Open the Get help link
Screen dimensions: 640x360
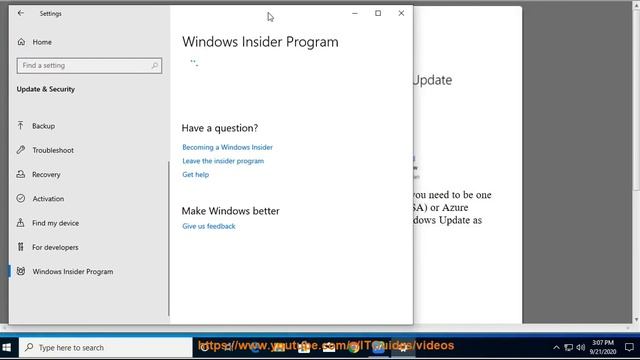[x=196, y=174]
